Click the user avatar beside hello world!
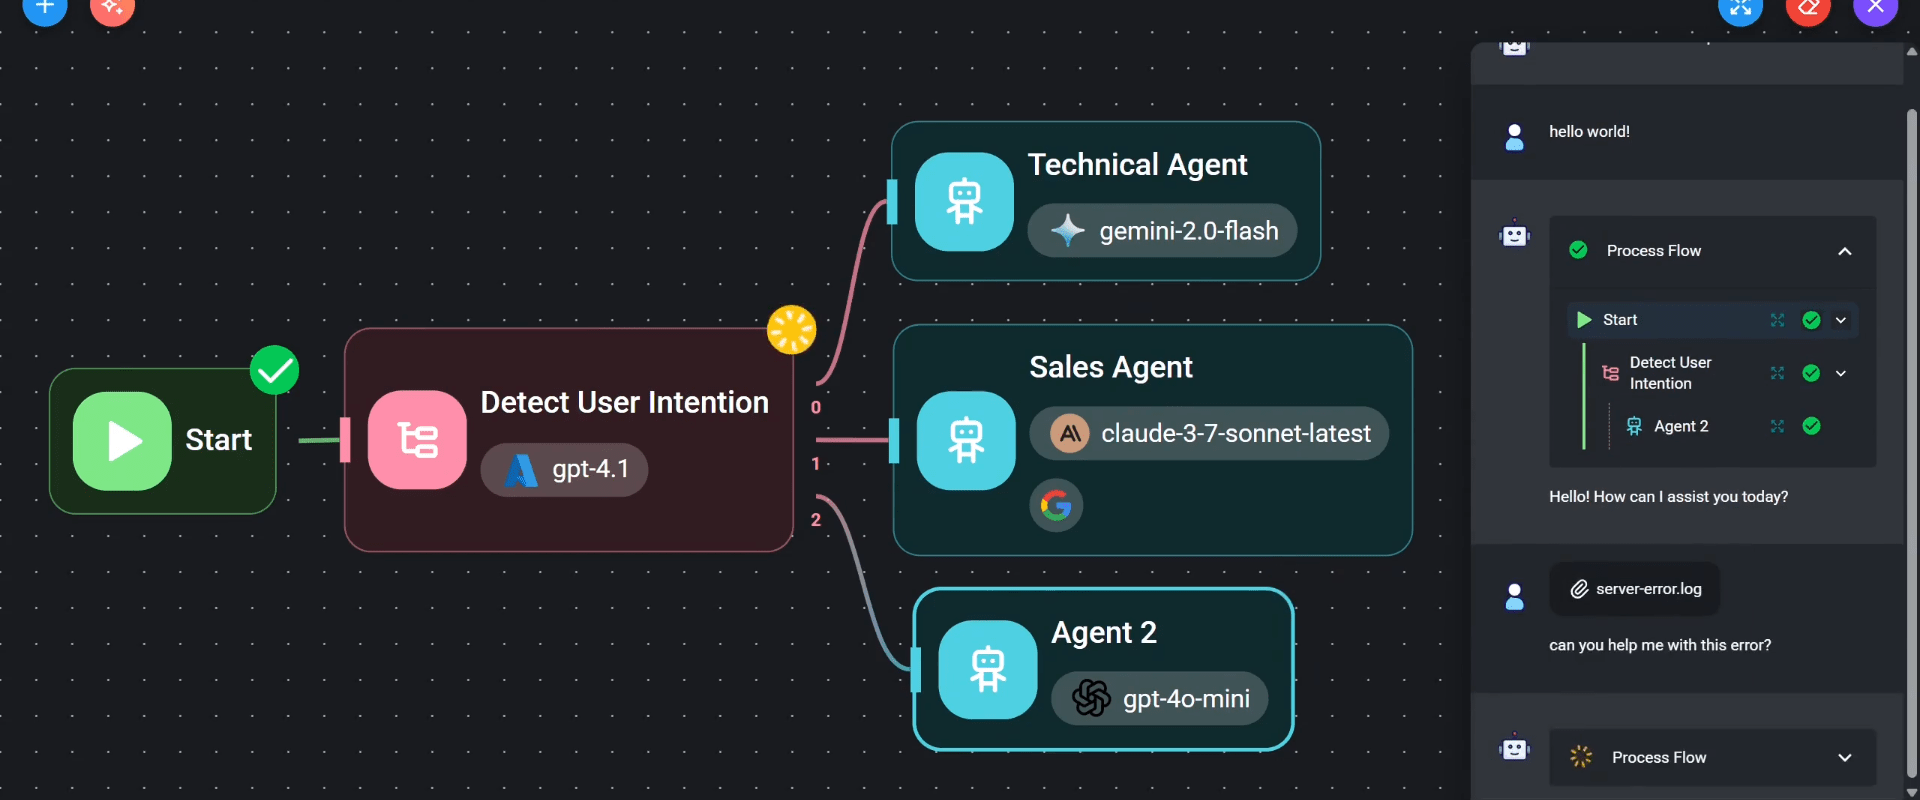1920x800 pixels. click(1515, 137)
